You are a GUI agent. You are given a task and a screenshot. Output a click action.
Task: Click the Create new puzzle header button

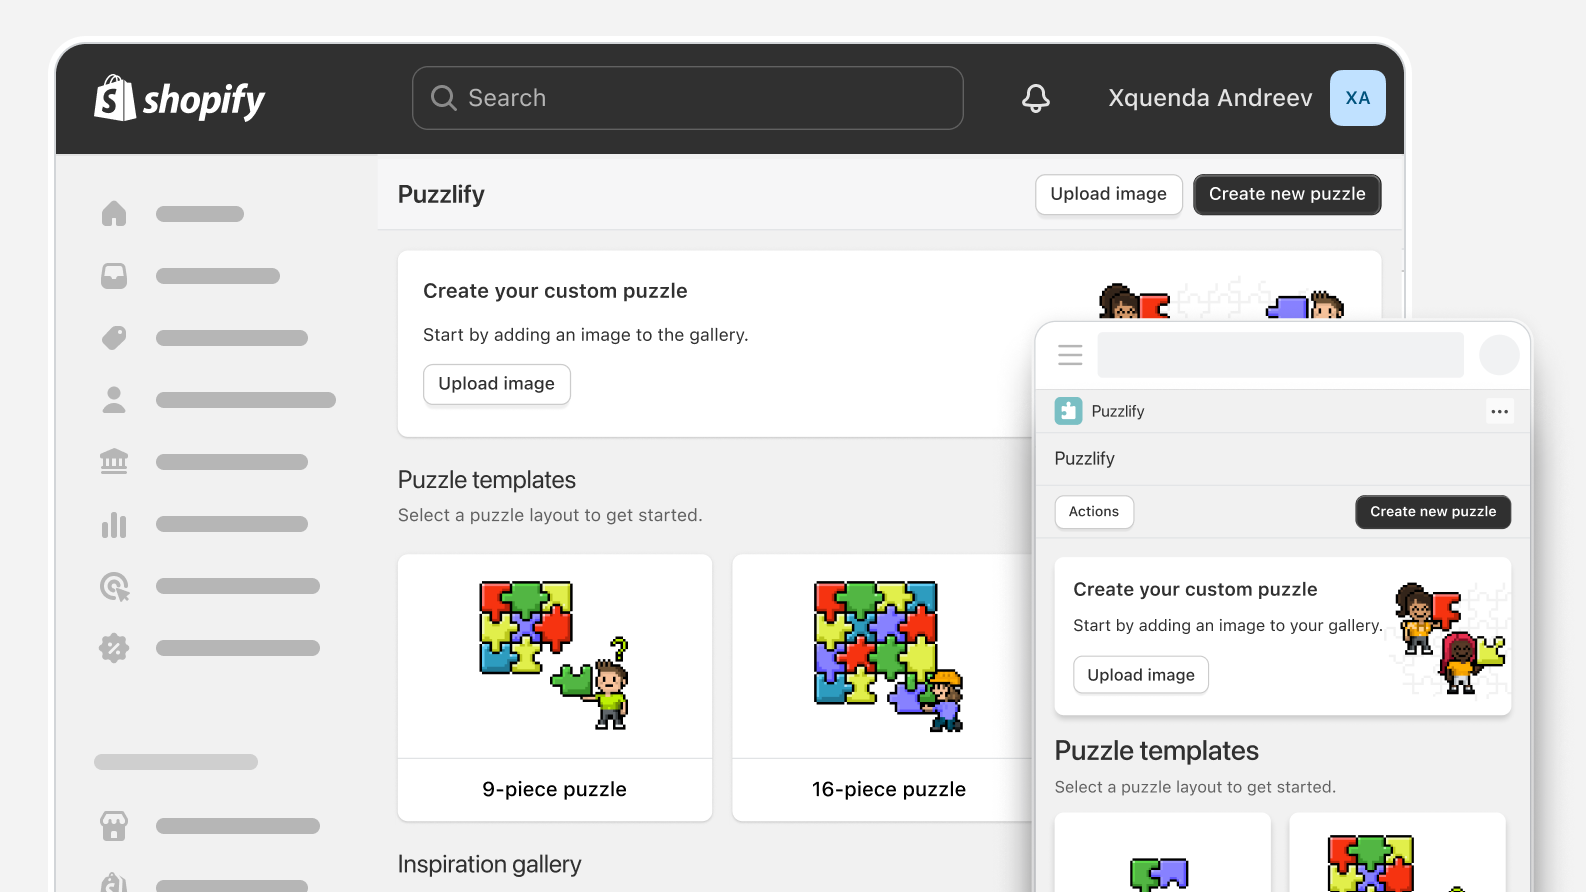click(1287, 194)
